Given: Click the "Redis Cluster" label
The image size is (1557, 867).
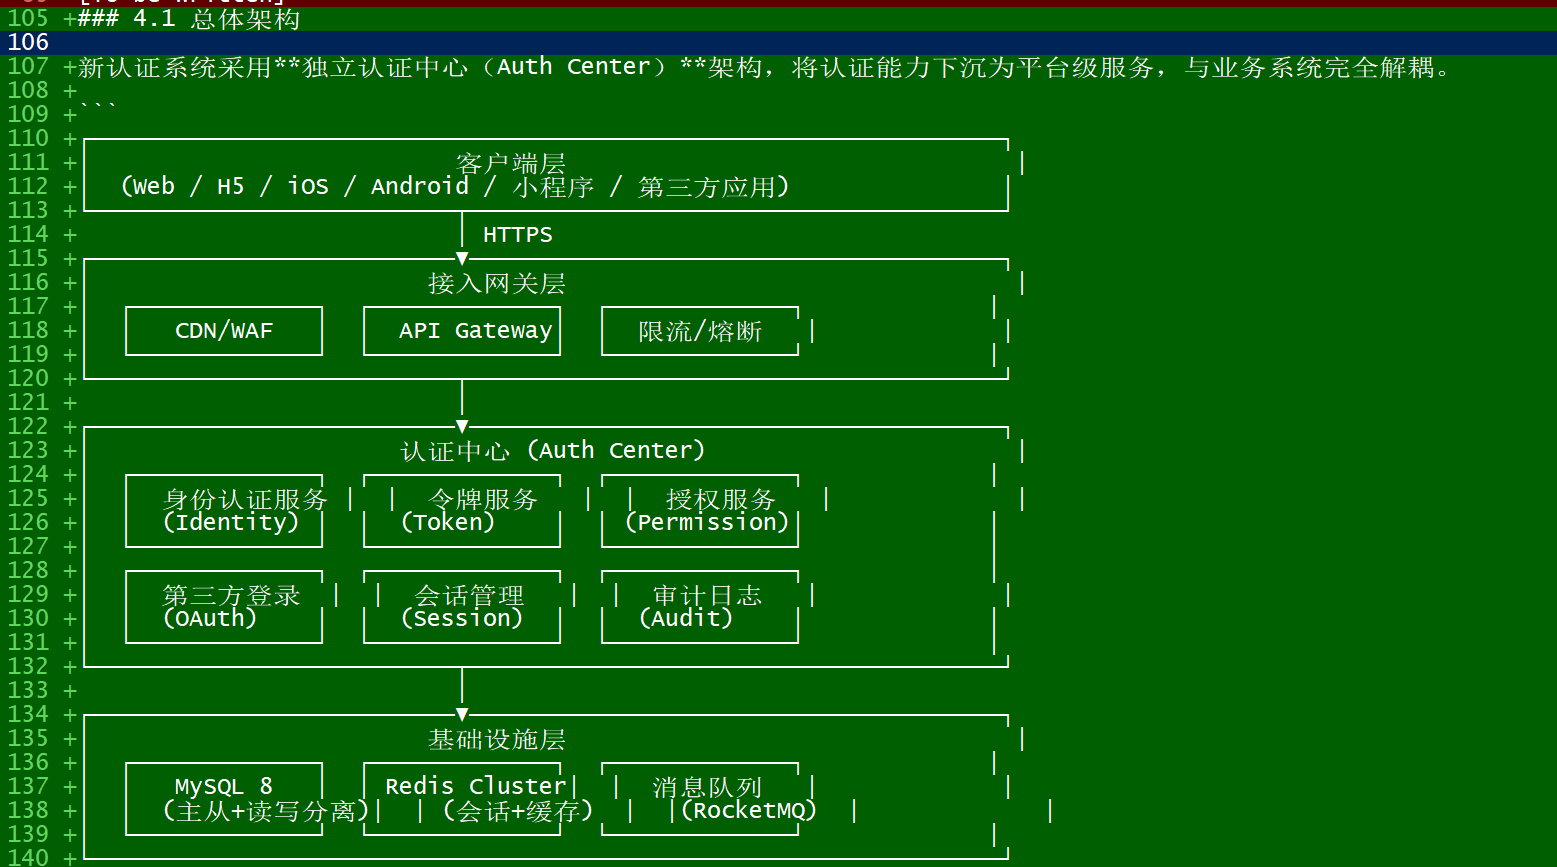Looking at the screenshot, I should pyautogui.click(x=476, y=787).
